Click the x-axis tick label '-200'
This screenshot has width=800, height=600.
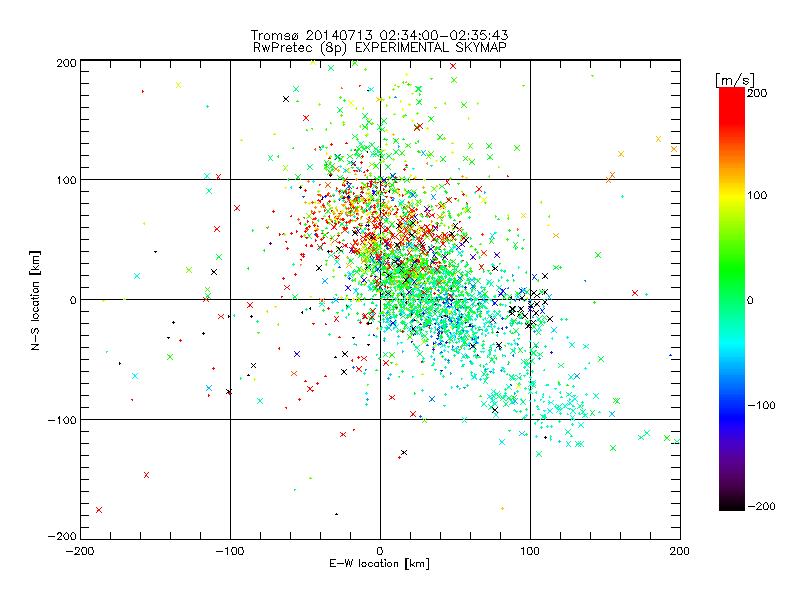coord(80,551)
